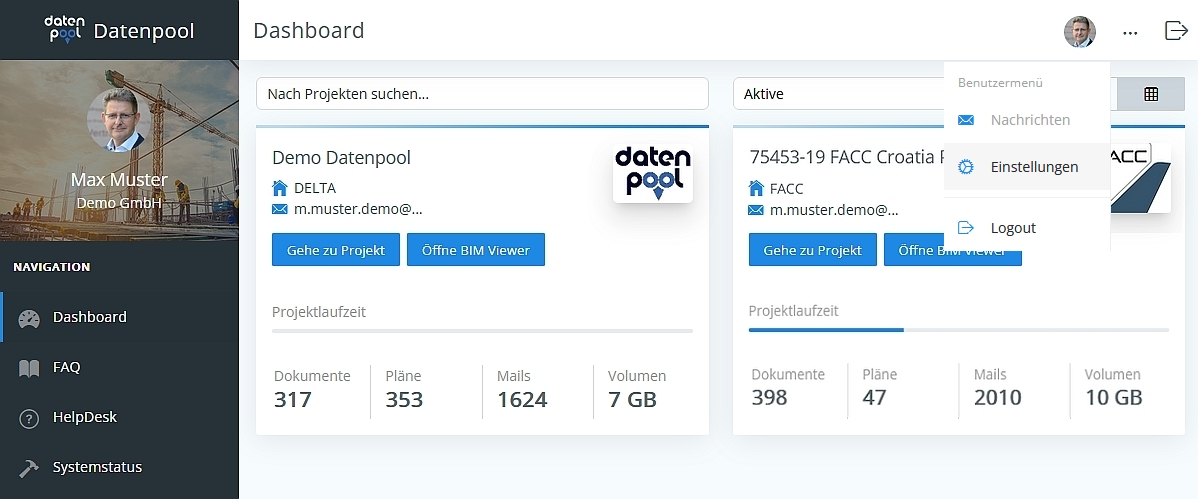Select Logout from the Benutzermenü
The image size is (1198, 499).
click(x=1012, y=228)
